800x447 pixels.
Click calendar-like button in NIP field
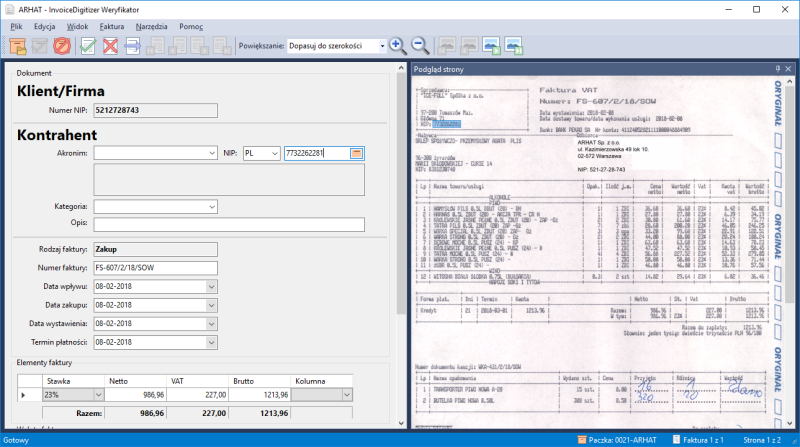(357, 153)
